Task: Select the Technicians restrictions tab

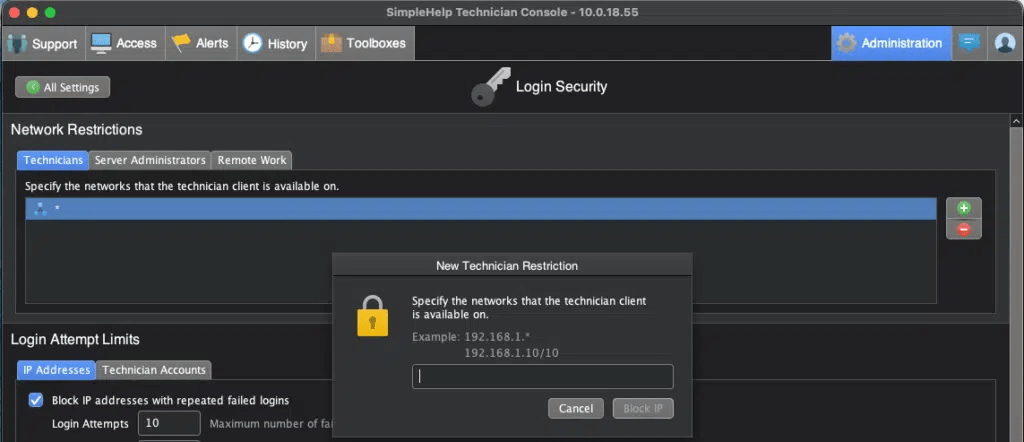Action: tap(53, 160)
